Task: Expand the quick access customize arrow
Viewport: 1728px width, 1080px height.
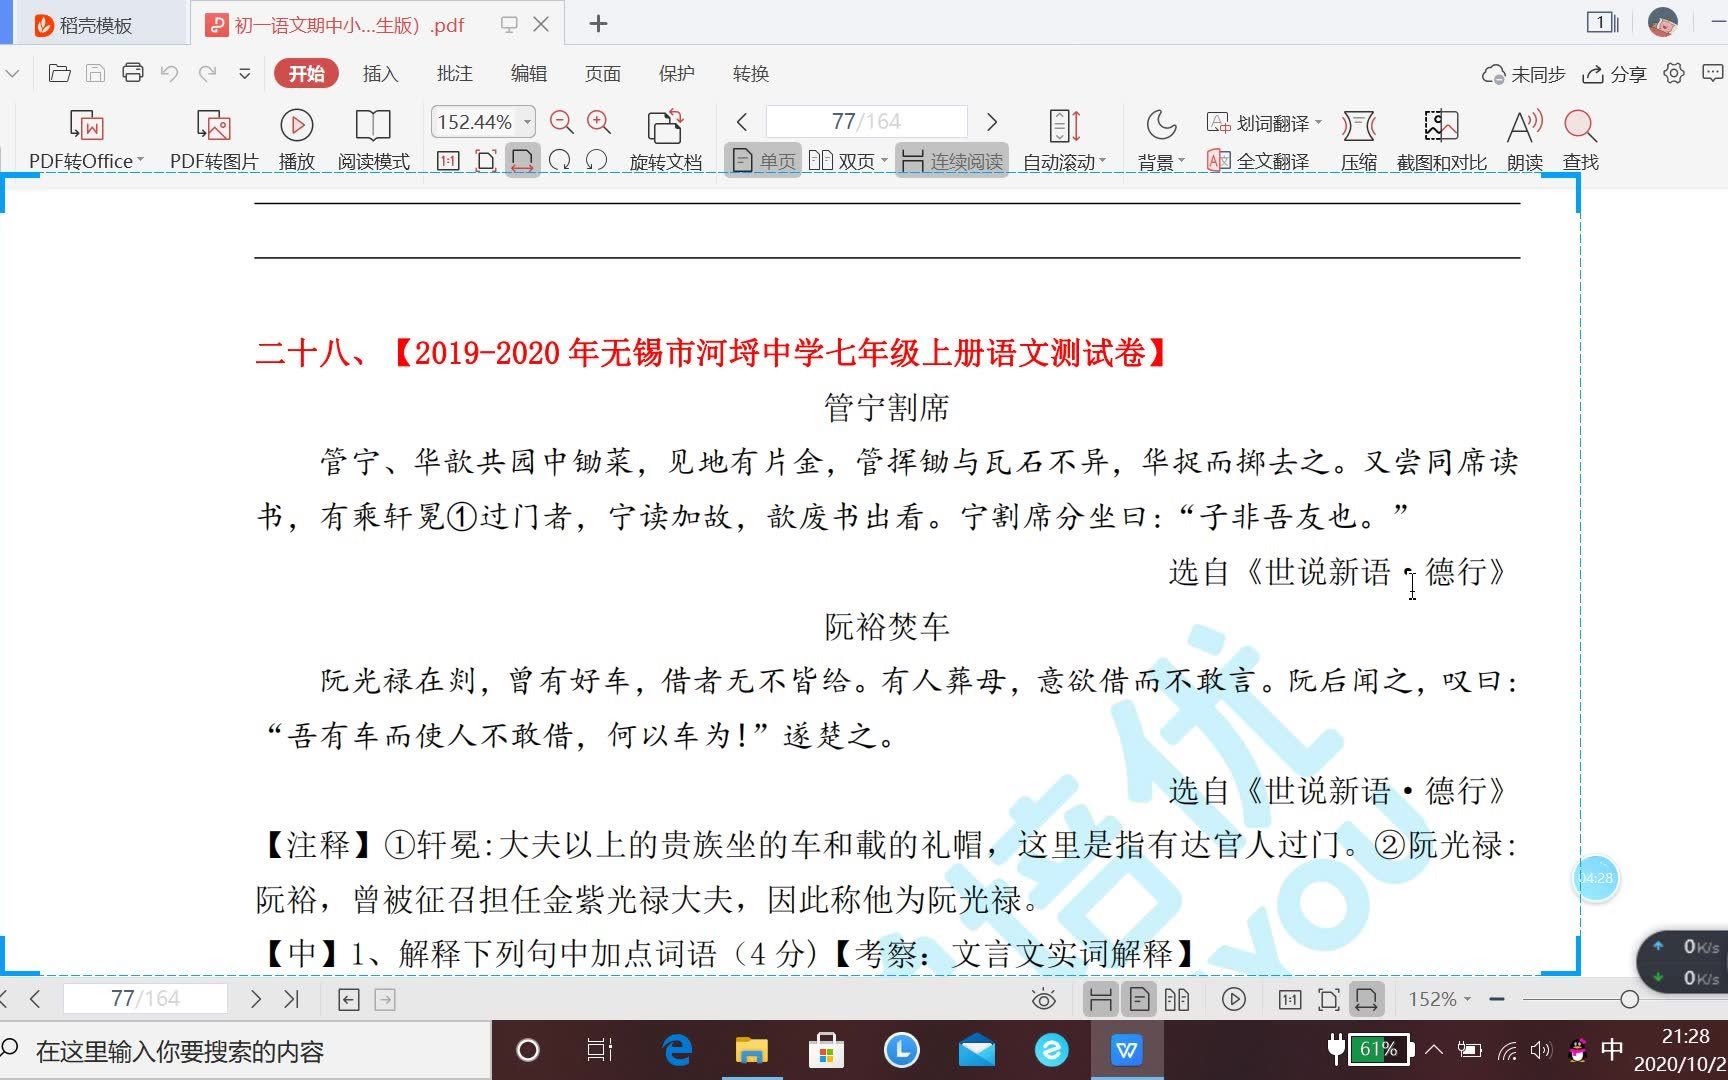Action: point(245,73)
